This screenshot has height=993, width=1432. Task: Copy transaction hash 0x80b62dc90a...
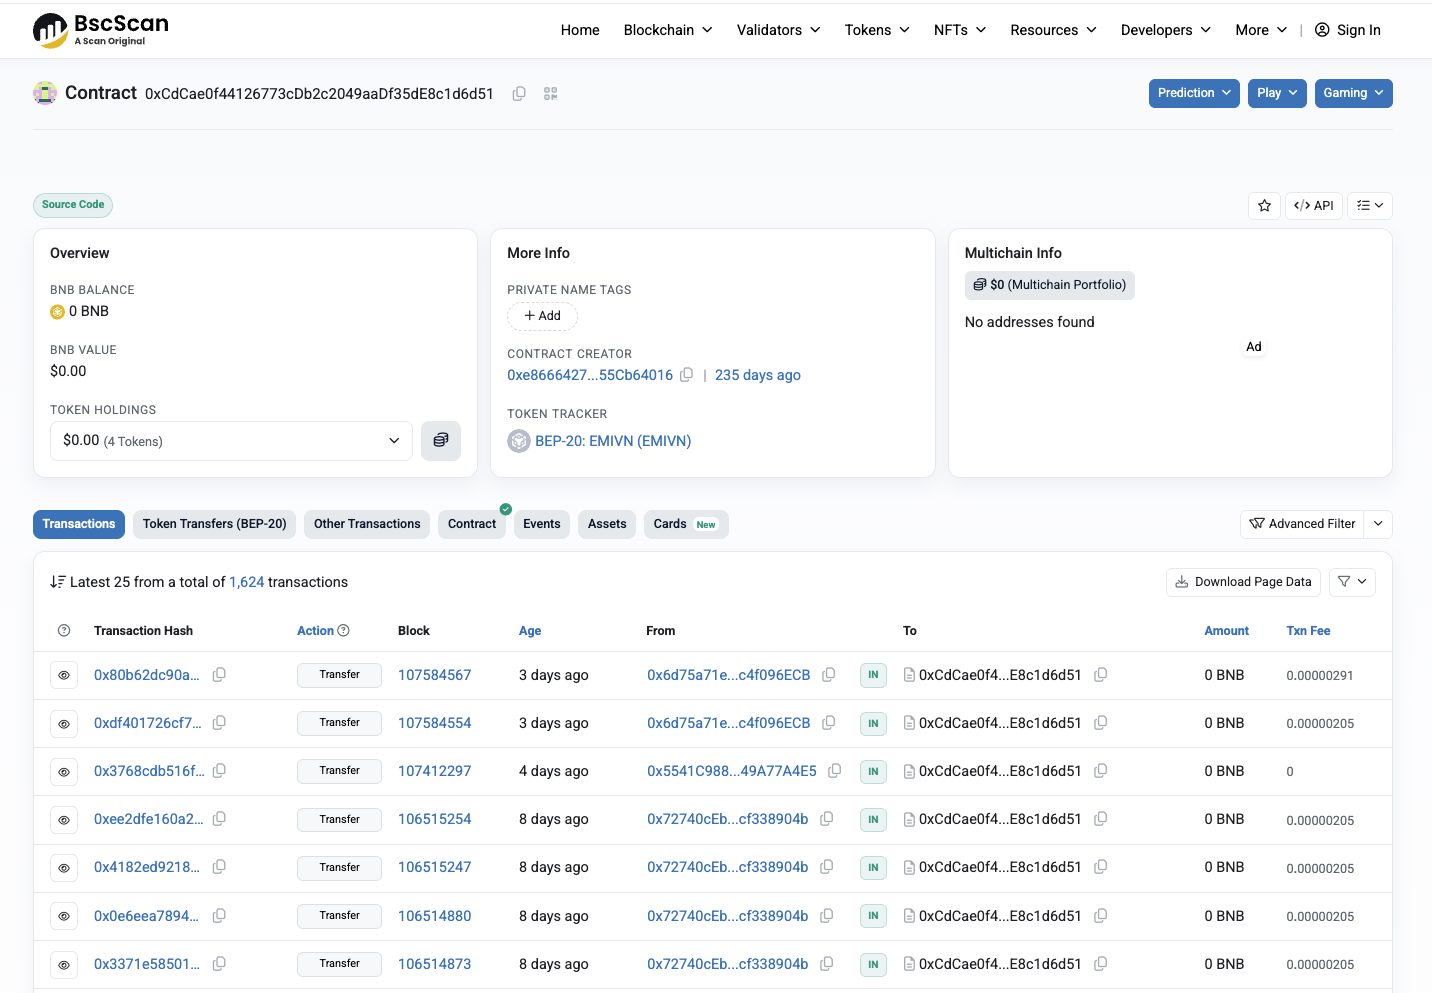[x=219, y=675]
